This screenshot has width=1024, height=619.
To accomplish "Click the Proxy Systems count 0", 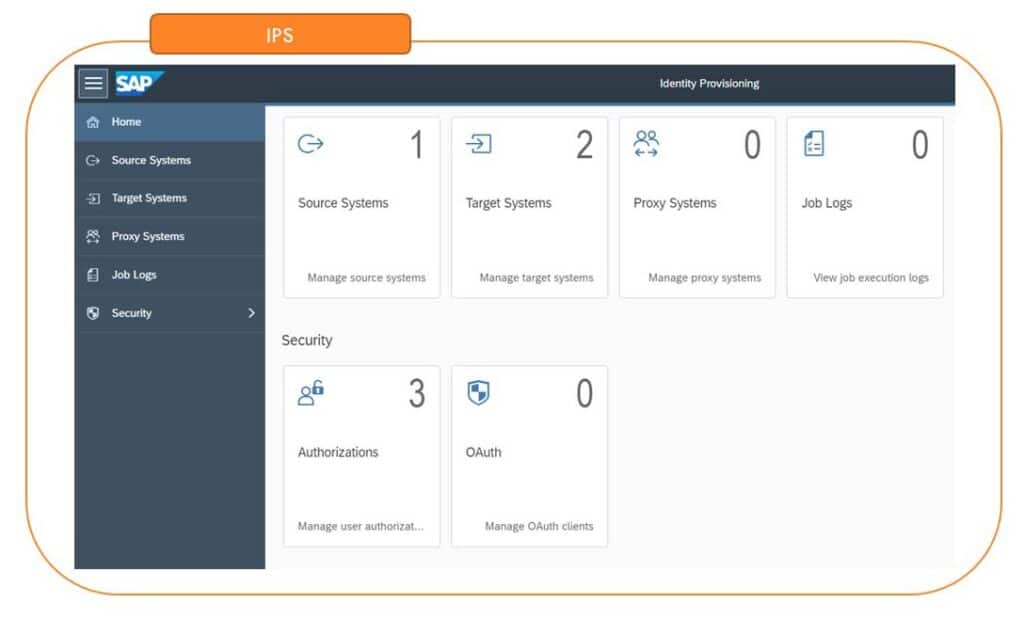I will click(x=752, y=145).
